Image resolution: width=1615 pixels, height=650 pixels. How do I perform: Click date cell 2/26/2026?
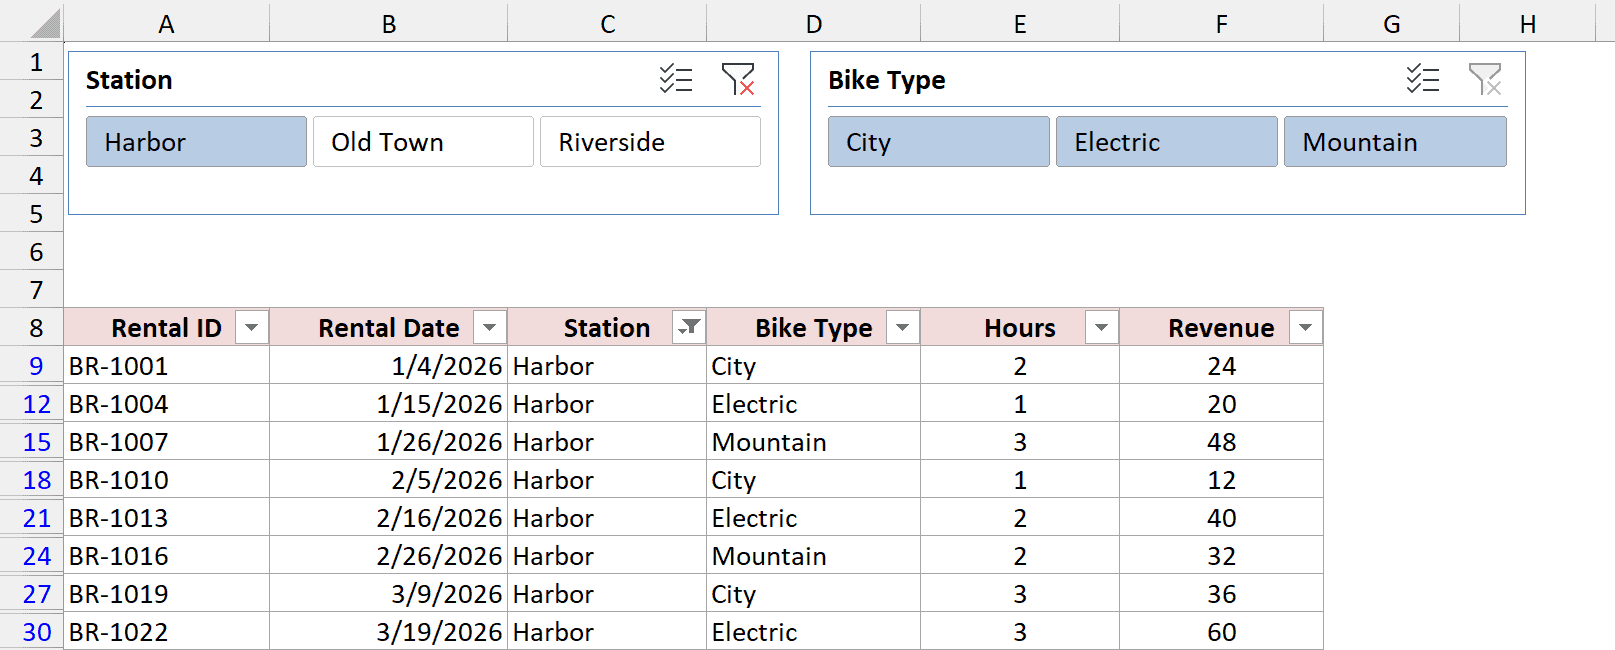tap(389, 555)
